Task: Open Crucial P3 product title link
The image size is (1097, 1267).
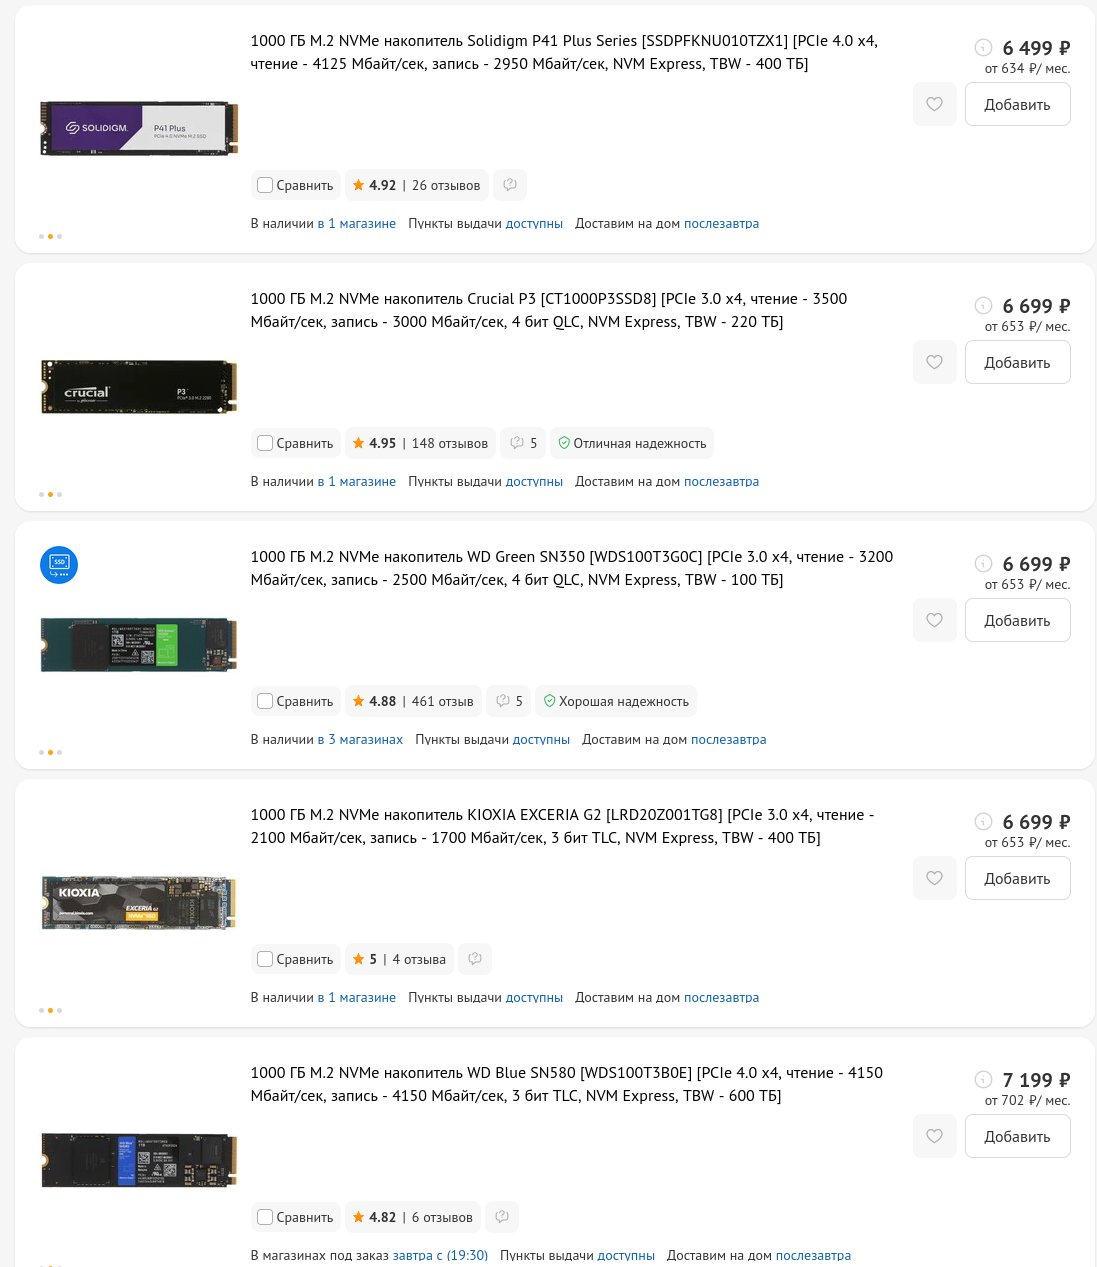Action: tap(549, 310)
